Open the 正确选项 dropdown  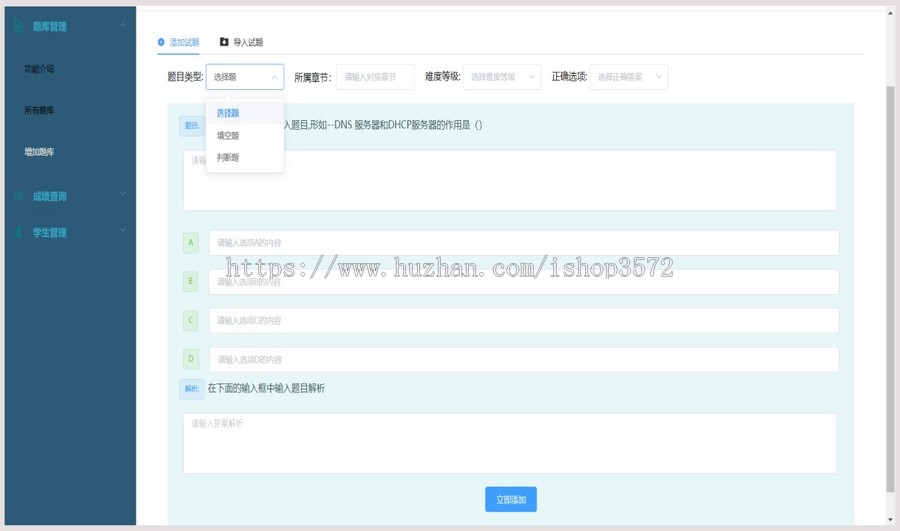pyautogui.click(x=629, y=77)
